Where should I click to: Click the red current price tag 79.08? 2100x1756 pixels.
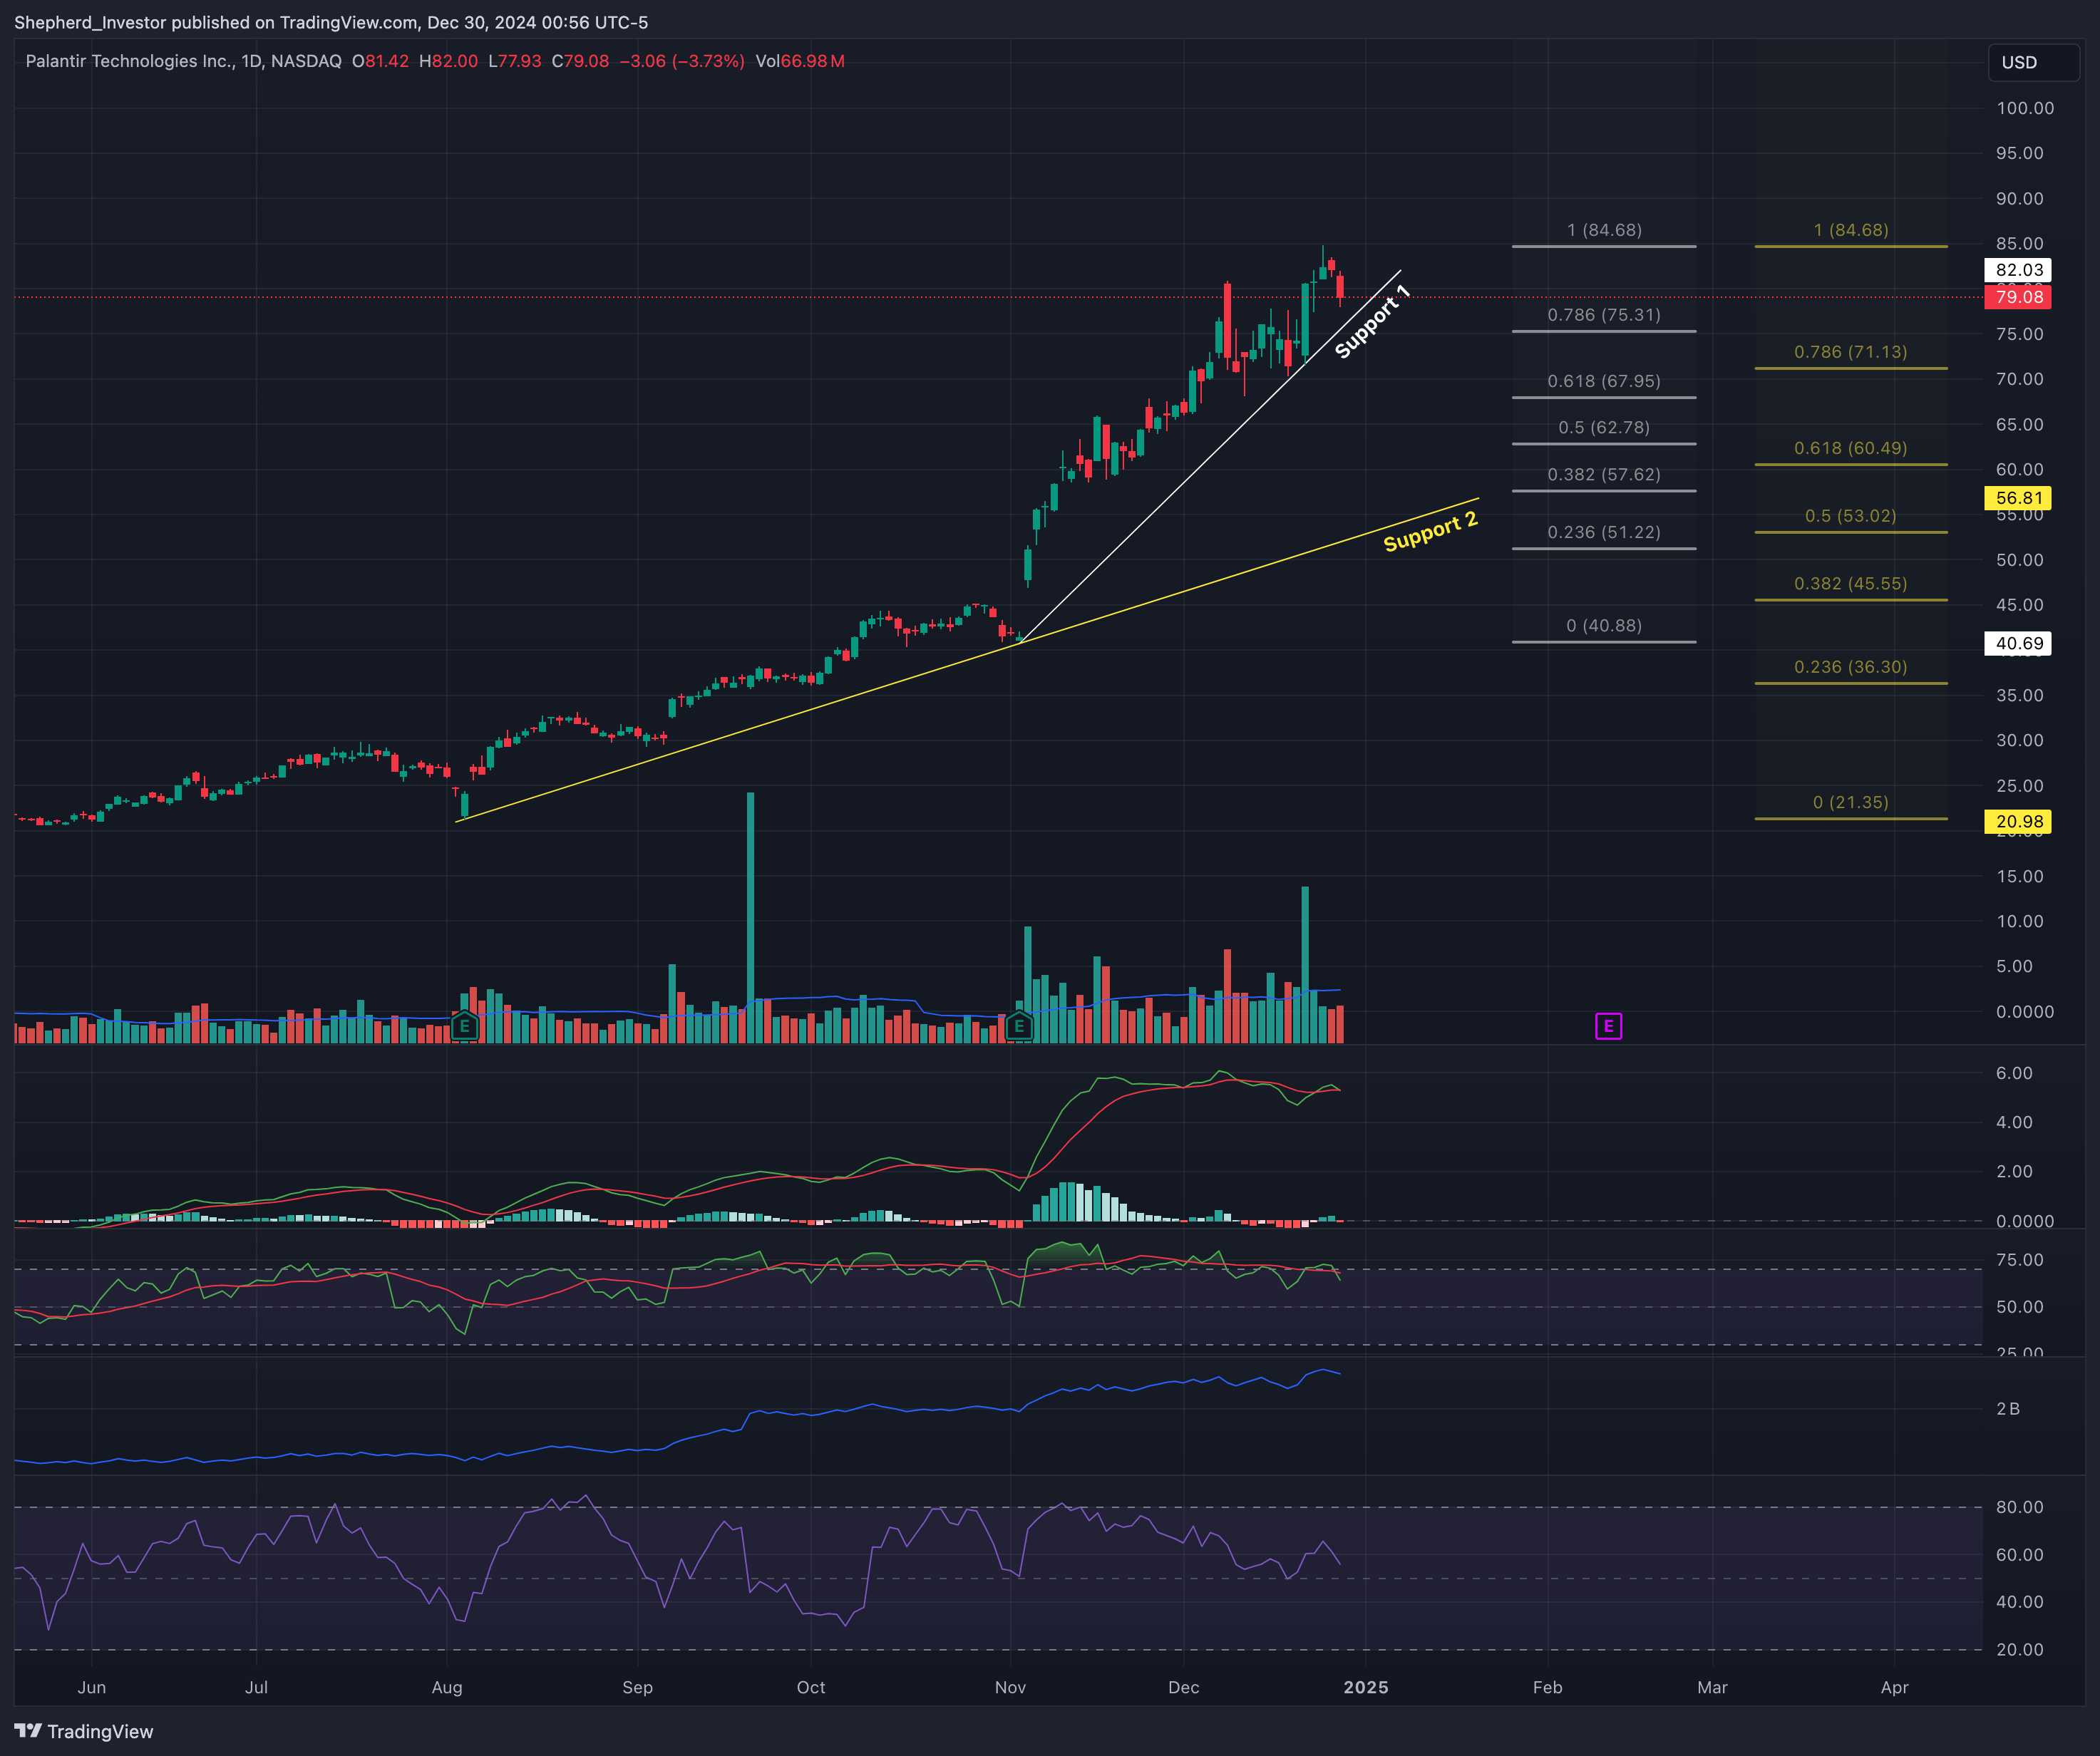click(x=2018, y=297)
